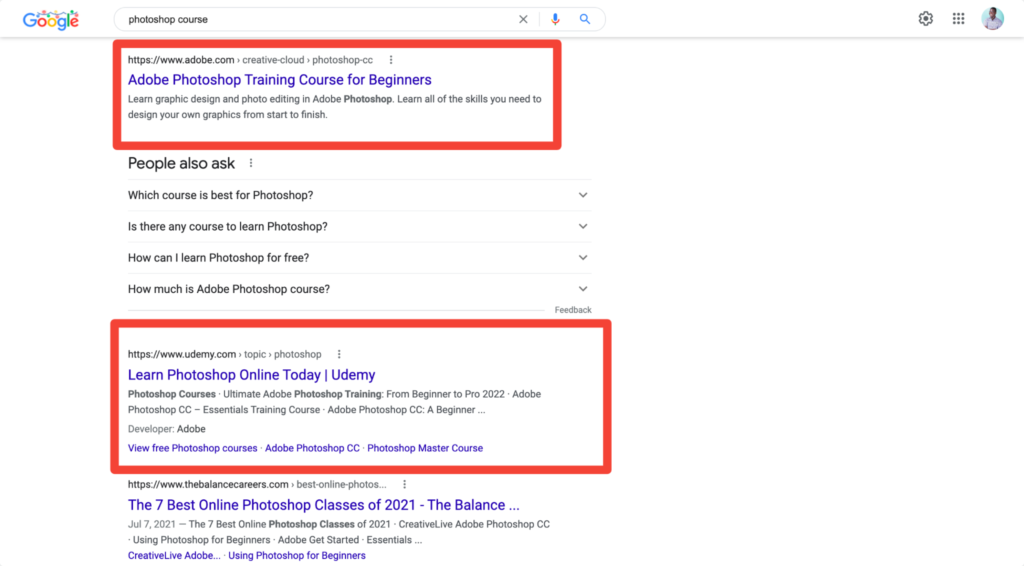Expand "How can I learn Photoshop for free?"

click(583, 258)
